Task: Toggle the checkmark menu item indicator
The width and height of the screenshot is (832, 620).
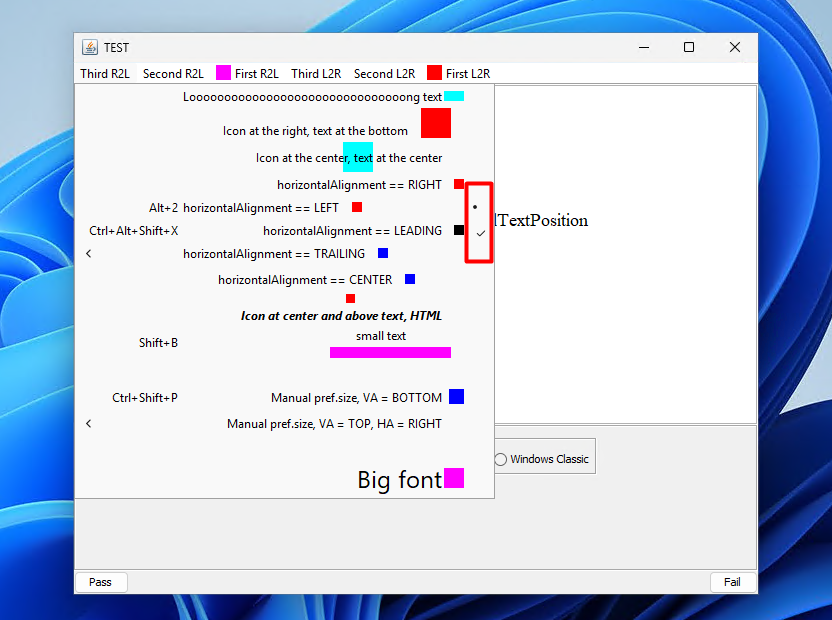Action: click(481, 232)
